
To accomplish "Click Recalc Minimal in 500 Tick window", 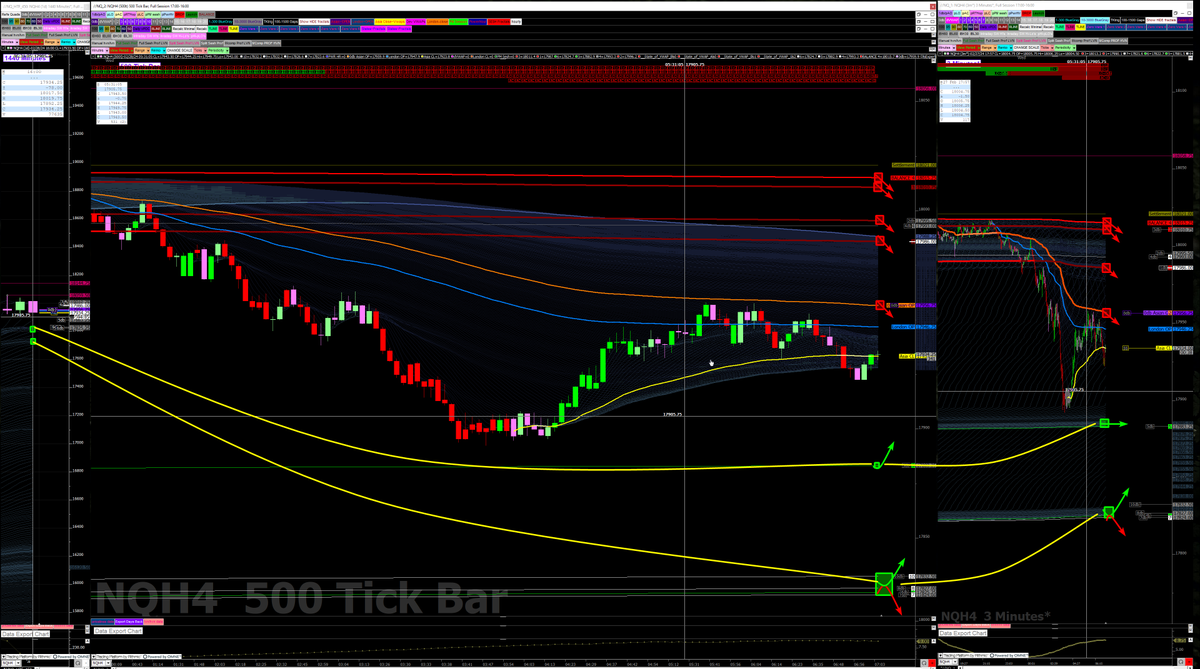I will (183, 28).
